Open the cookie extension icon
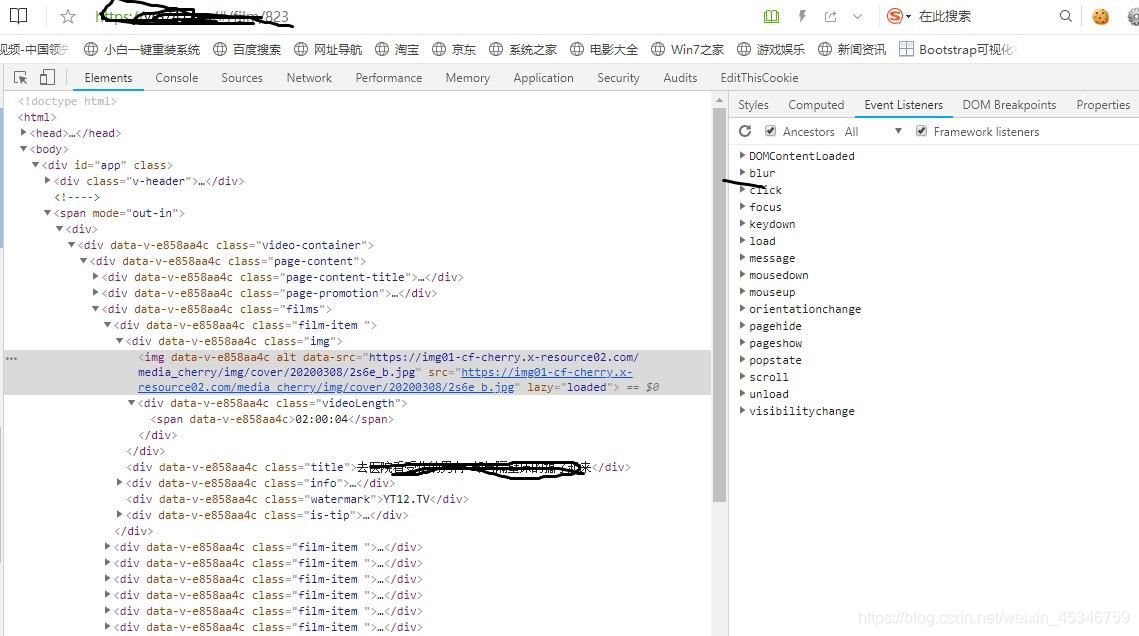Image resolution: width=1139 pixels, height=636 pixels. [1101, 17]
